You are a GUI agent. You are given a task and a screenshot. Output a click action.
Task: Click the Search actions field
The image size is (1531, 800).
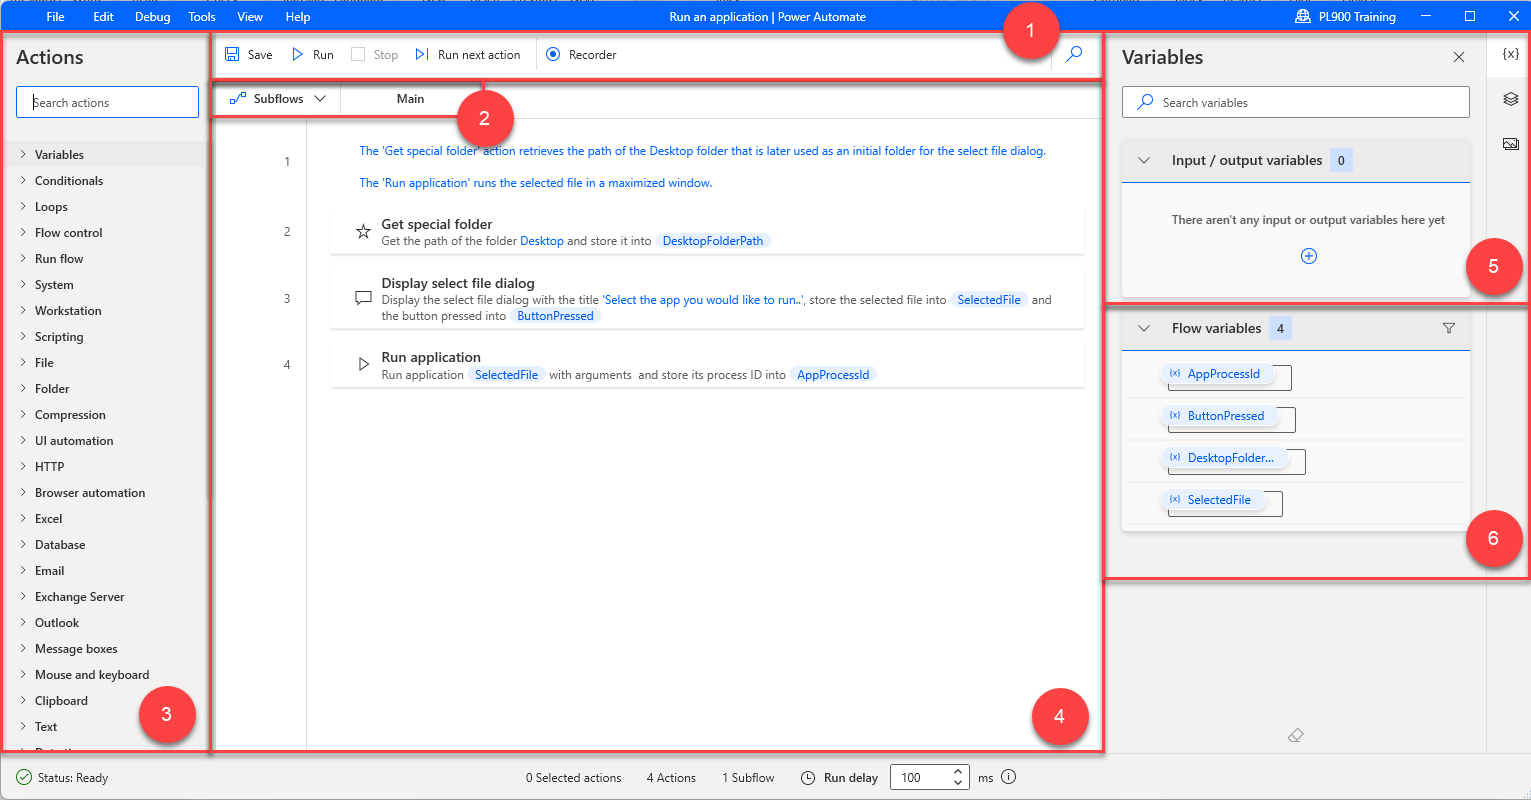tap(107, 102)
